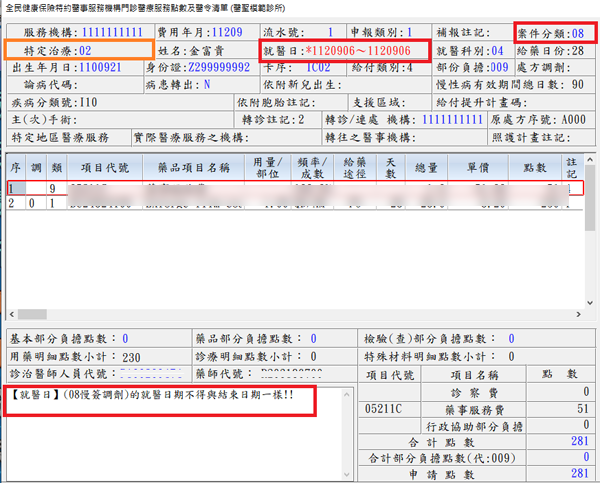Click the 項目代號 column header
Image resolution: width=600 pixels, height=483 pixels.
pyautogui.click(x=104, y=166)
